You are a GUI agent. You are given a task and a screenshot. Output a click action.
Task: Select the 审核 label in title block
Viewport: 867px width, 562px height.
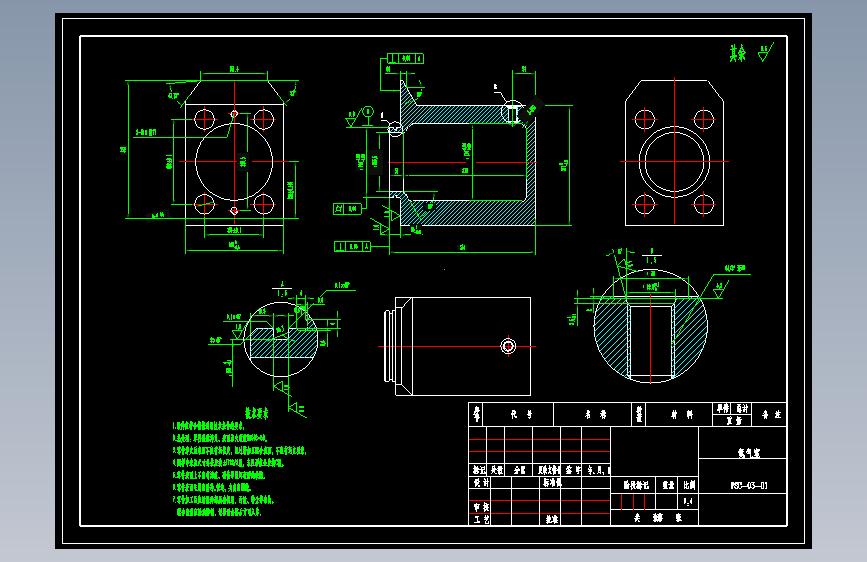480,507
